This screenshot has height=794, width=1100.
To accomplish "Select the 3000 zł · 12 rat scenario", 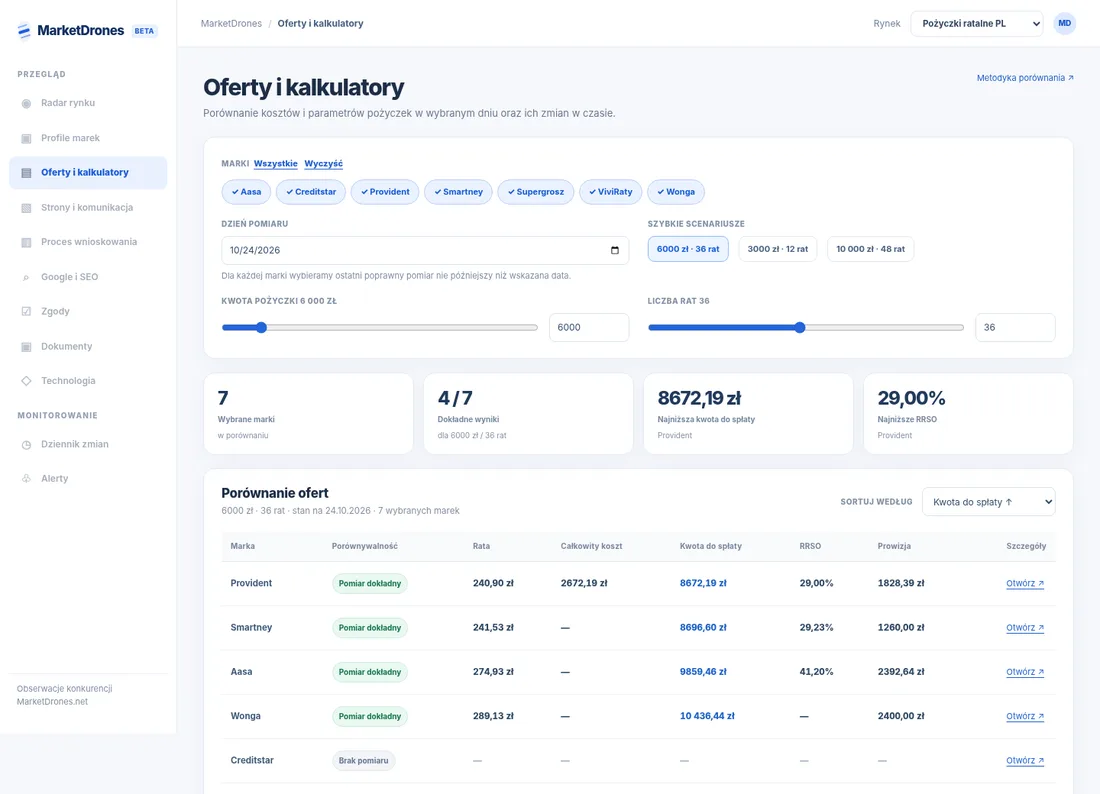I will point(778,249).
